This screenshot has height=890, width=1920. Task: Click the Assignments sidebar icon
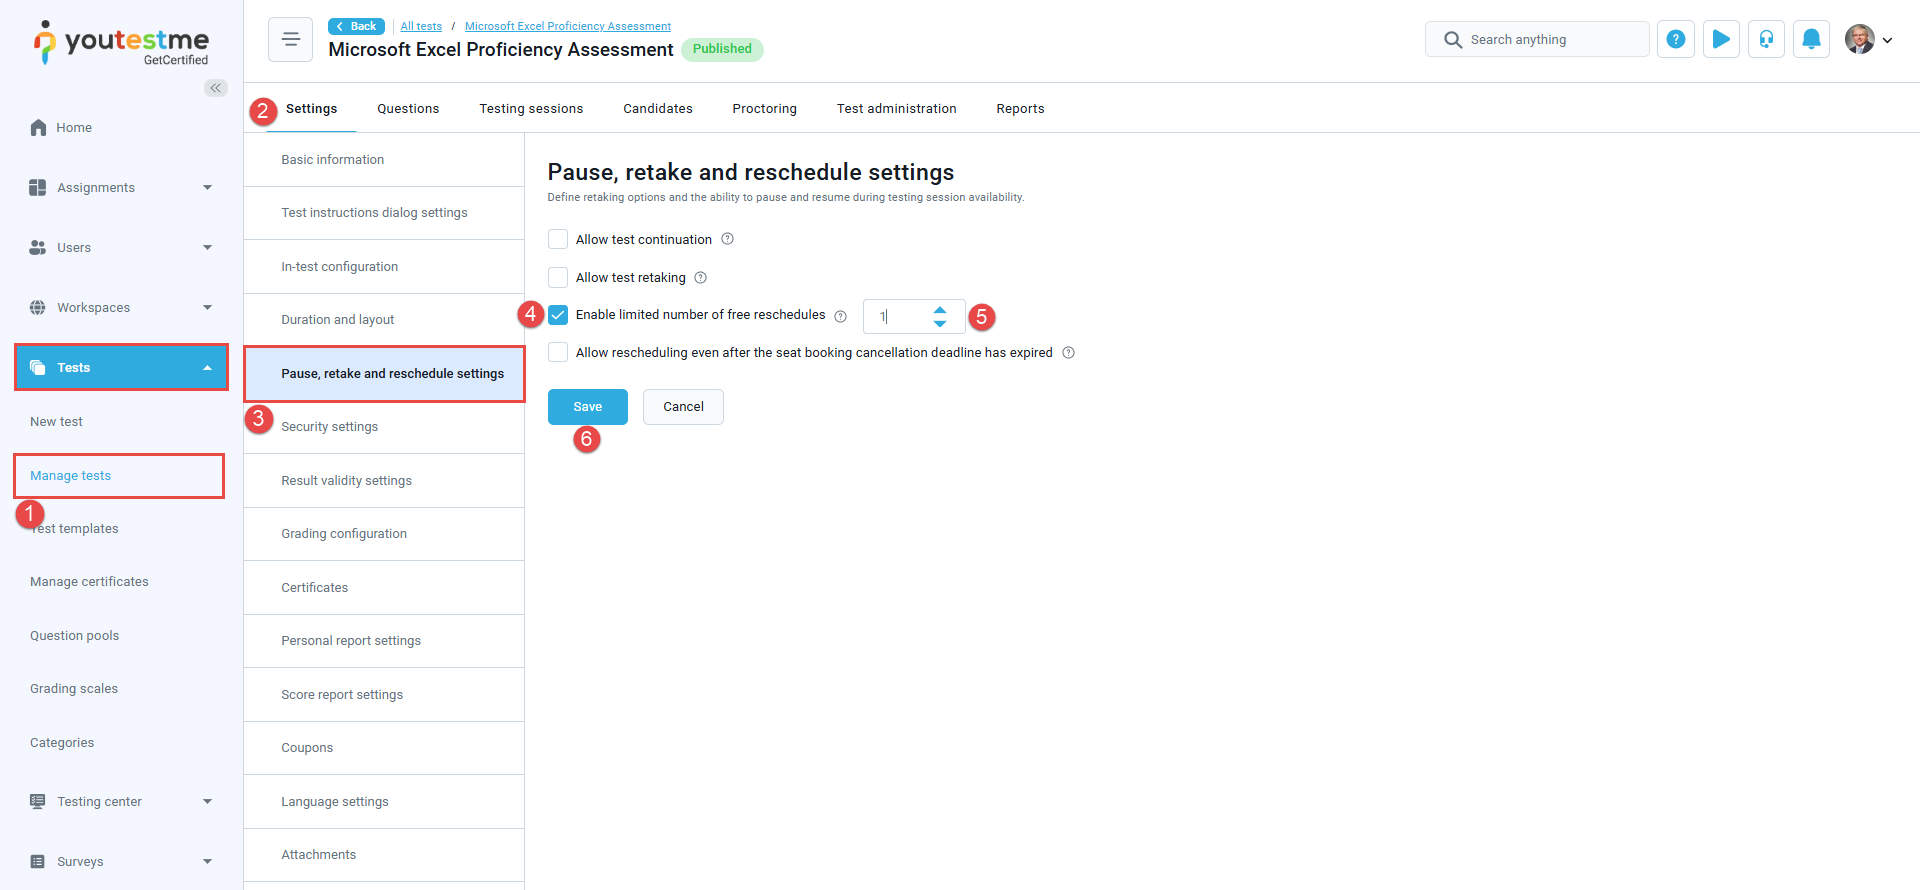pos(38,187)
